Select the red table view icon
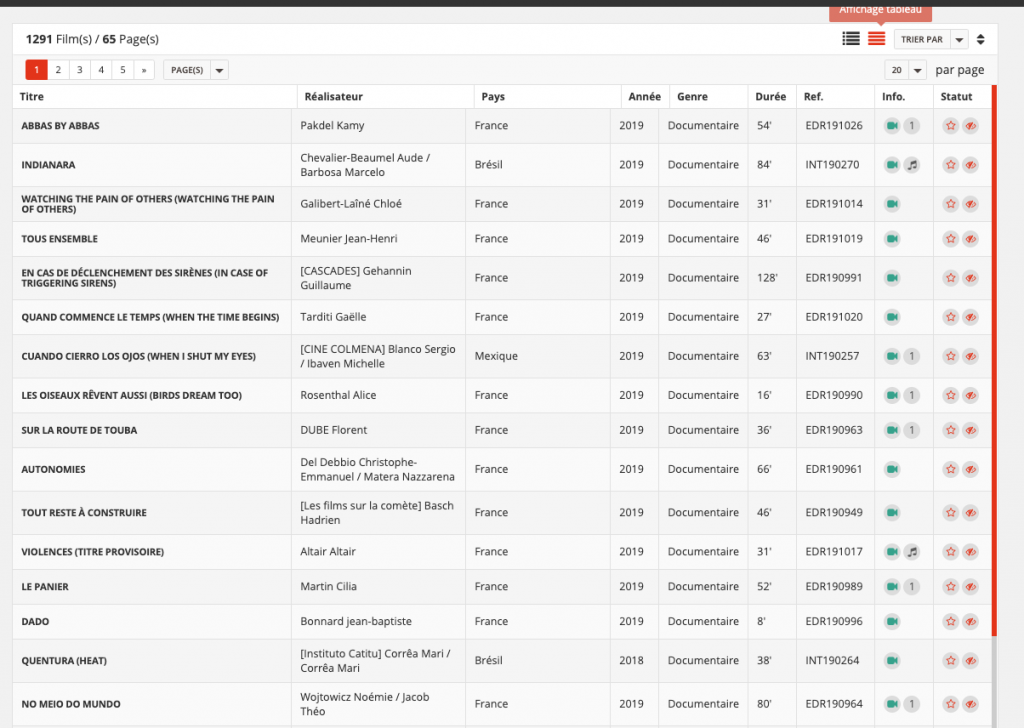This screenshot has height=728, width=1024. click(876, 39)
